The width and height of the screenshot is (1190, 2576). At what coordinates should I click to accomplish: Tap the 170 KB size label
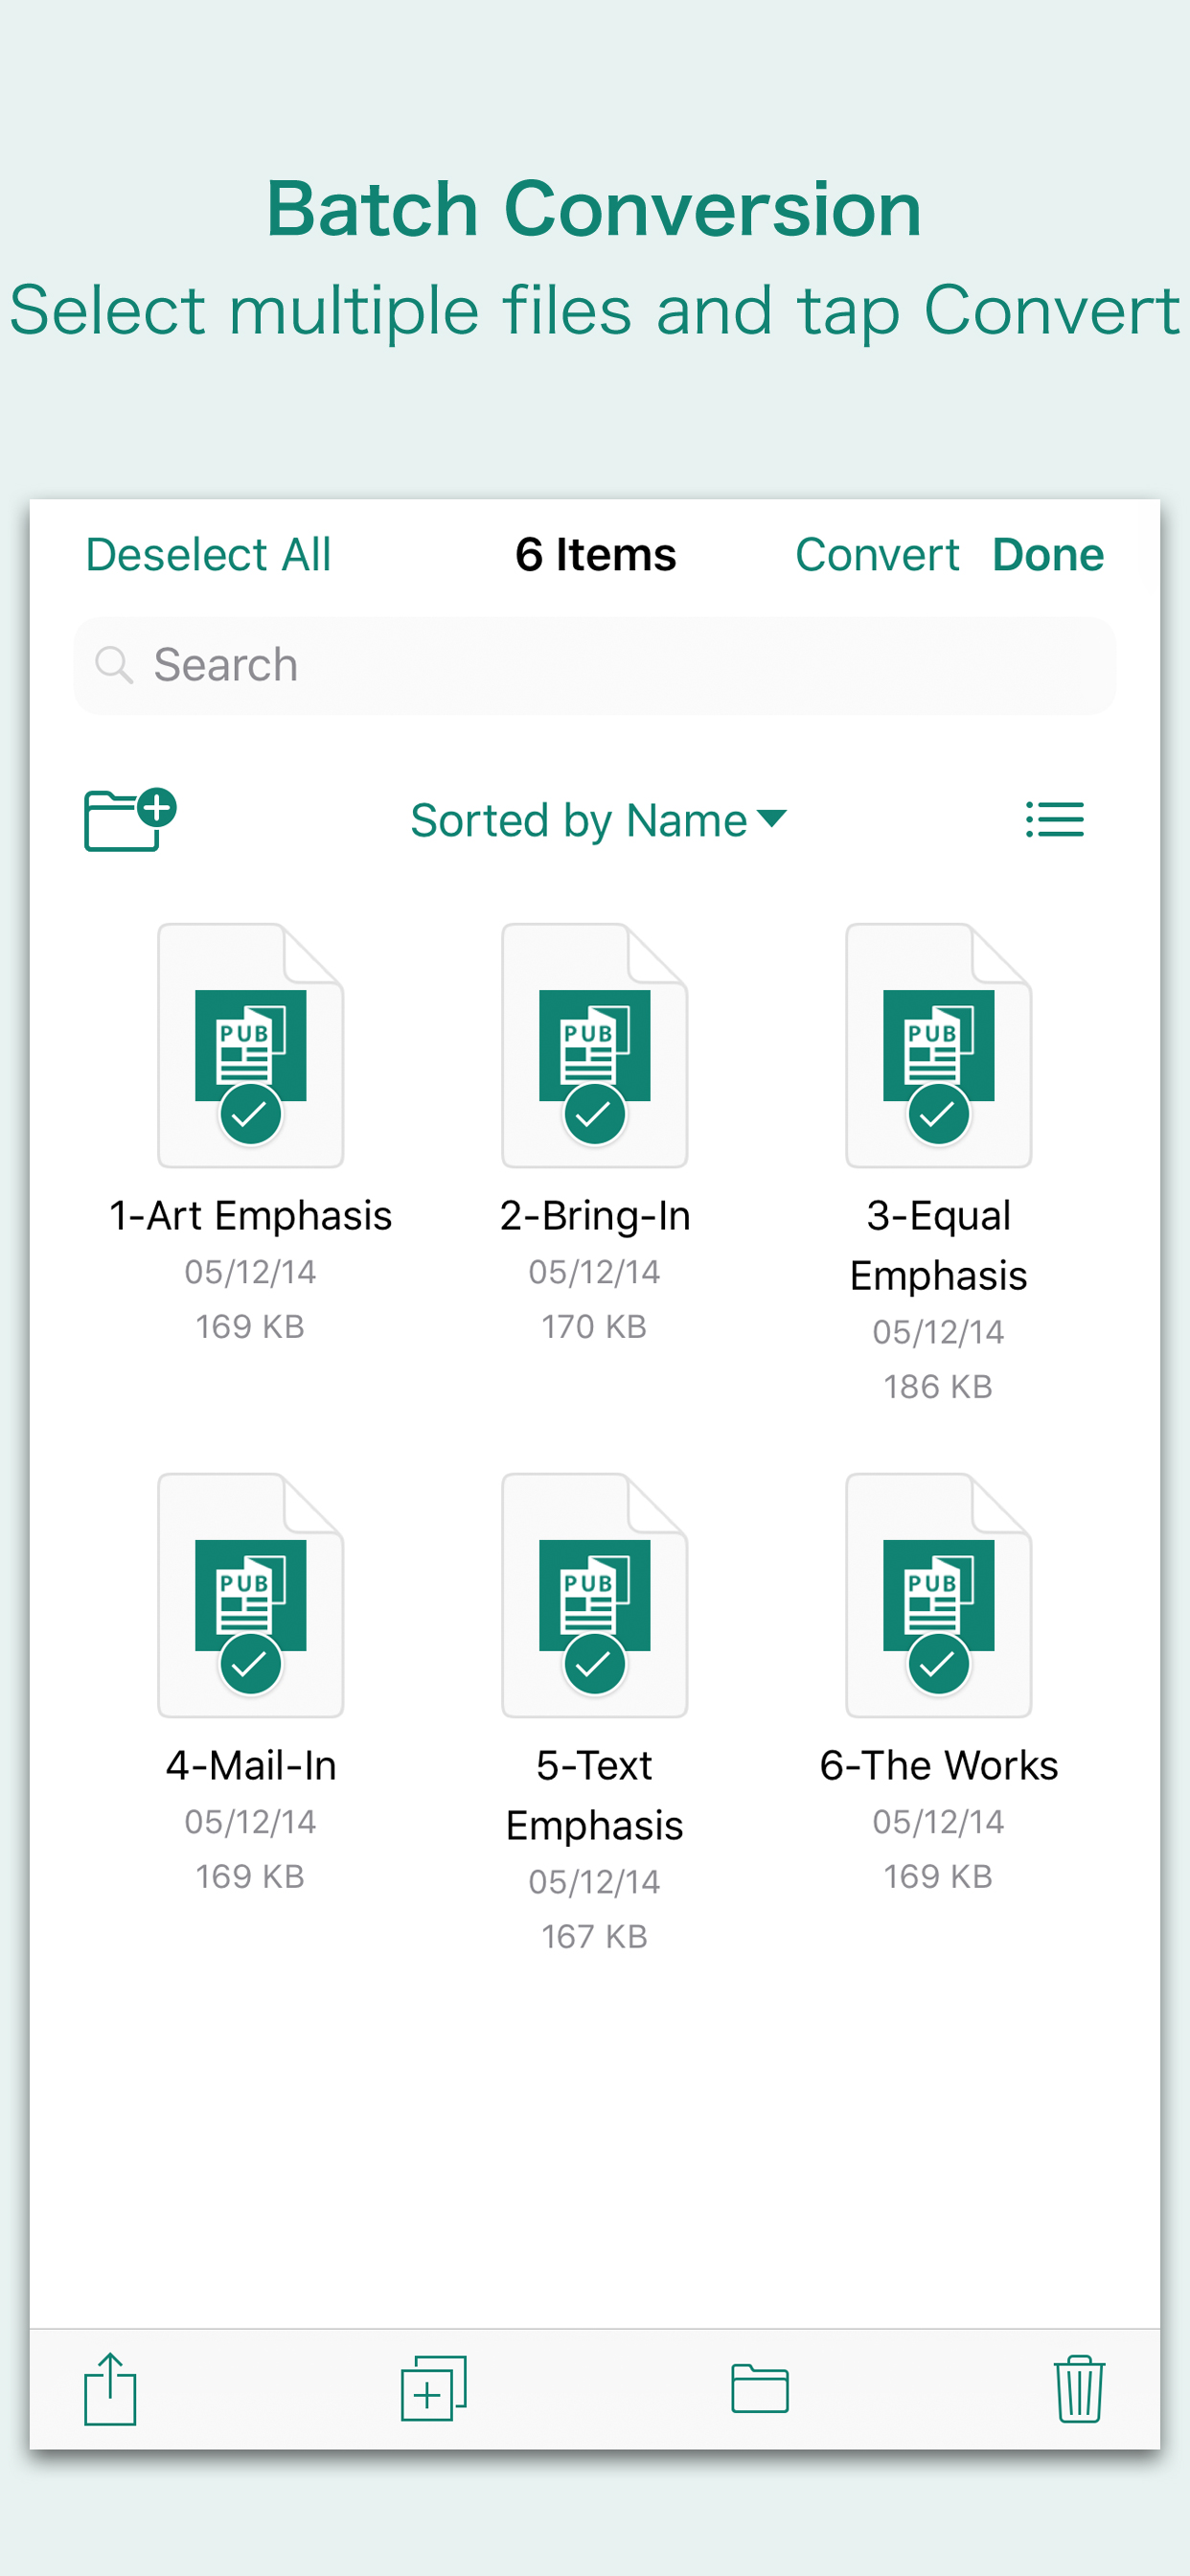[594, 1327]
